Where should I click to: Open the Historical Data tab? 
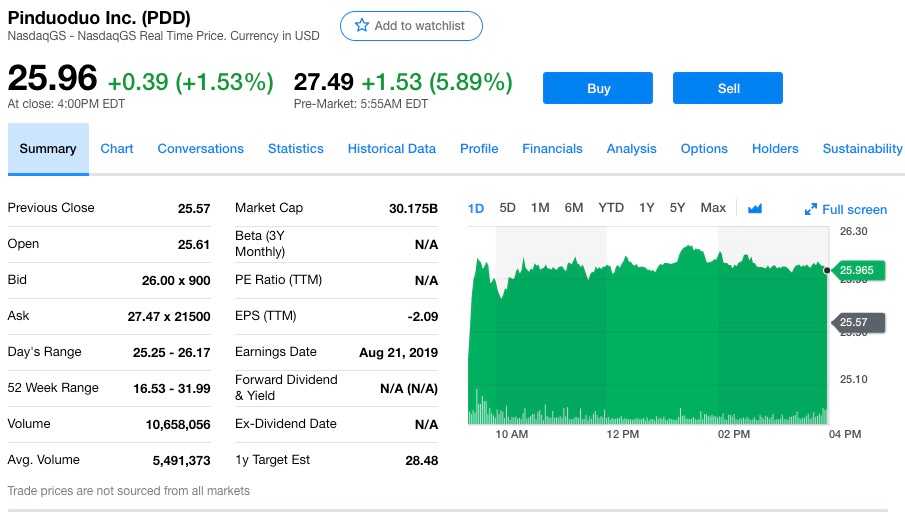click(391, 149)
